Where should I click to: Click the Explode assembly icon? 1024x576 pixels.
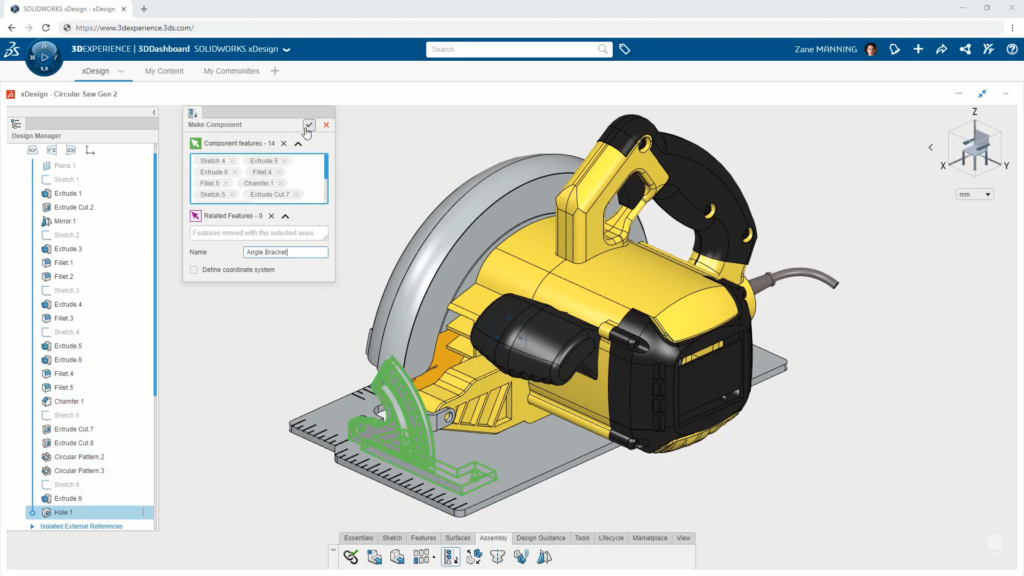[474, 557]
